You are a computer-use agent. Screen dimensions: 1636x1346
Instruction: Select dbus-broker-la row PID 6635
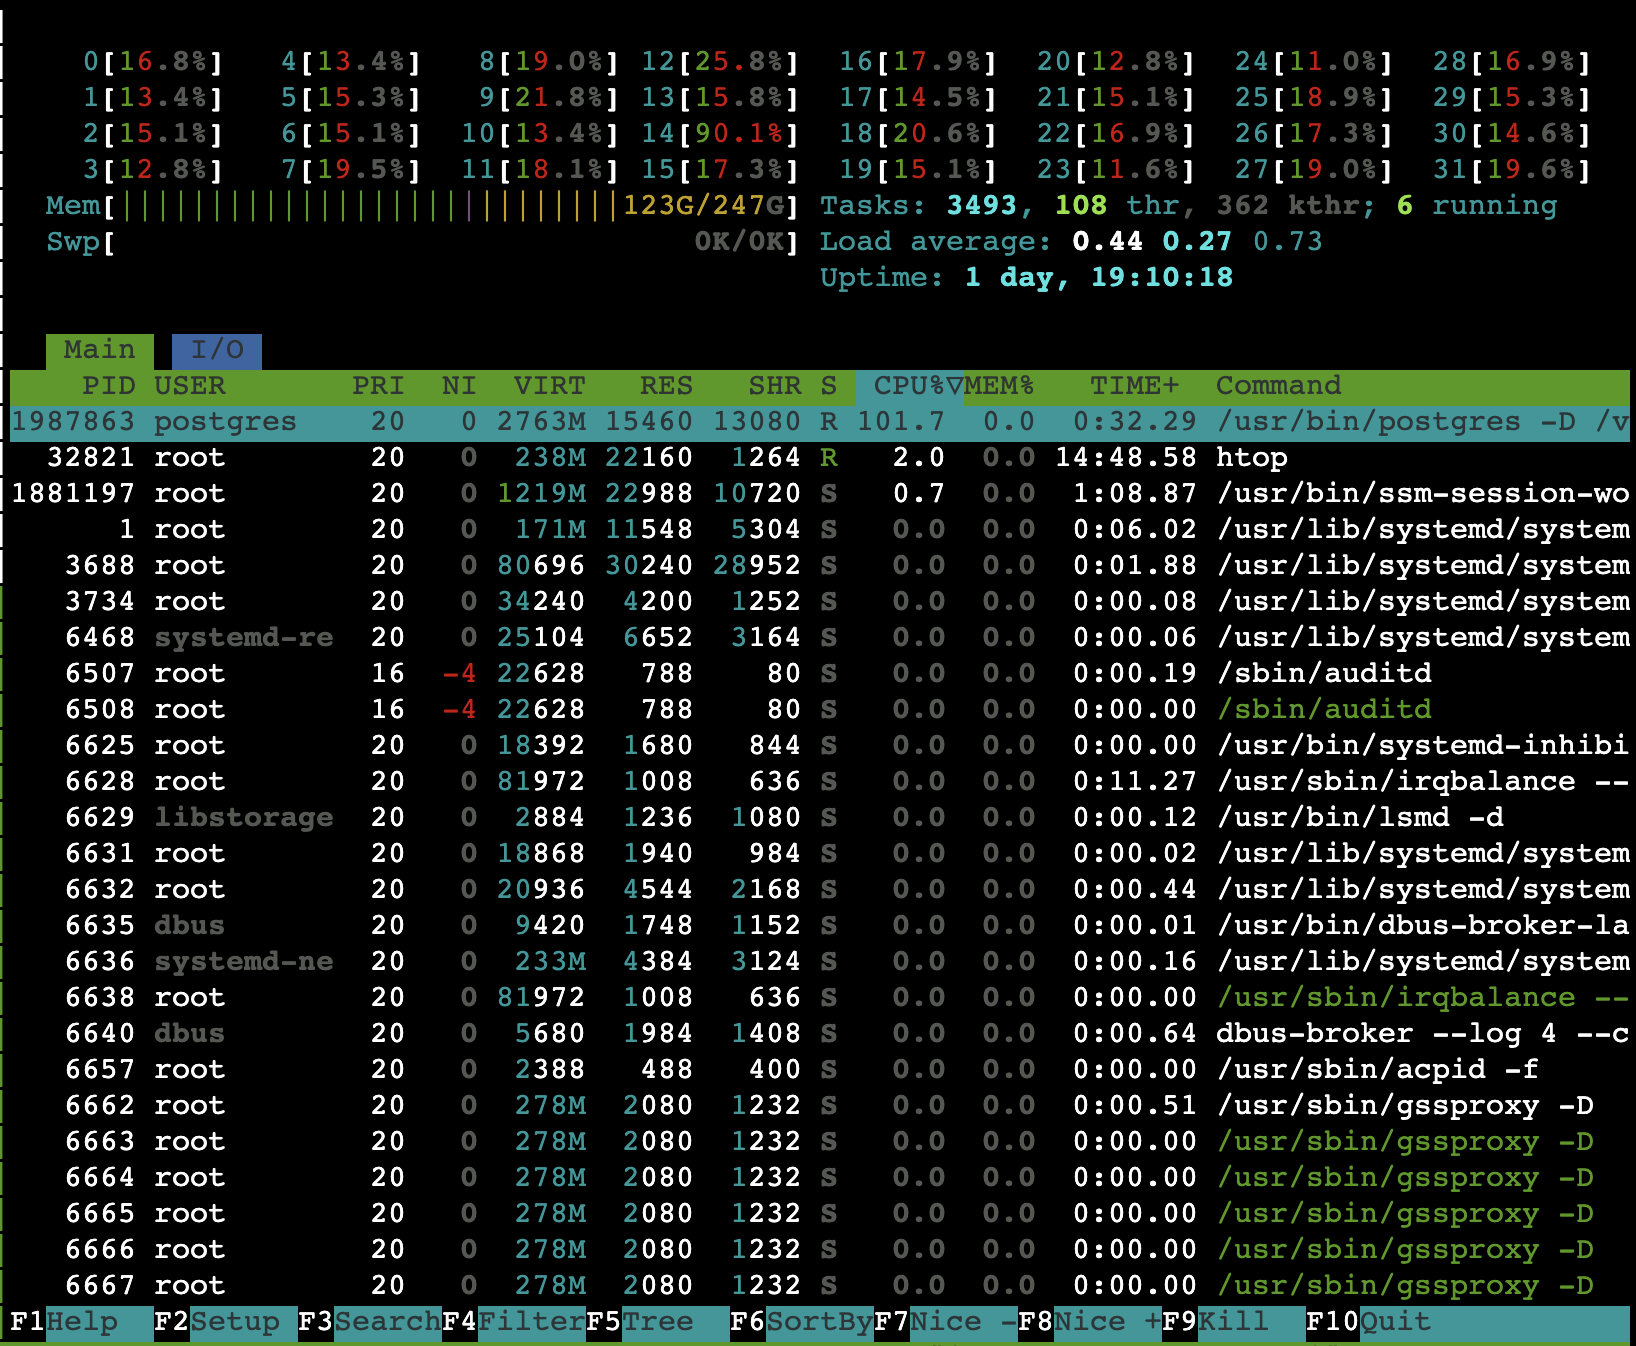[820, 926]
